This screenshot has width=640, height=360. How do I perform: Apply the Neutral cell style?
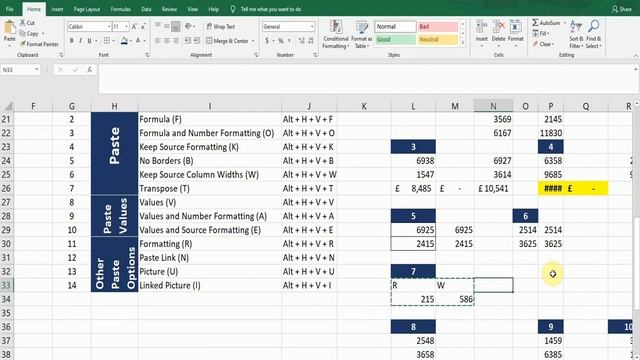click(x=438, y=40)
